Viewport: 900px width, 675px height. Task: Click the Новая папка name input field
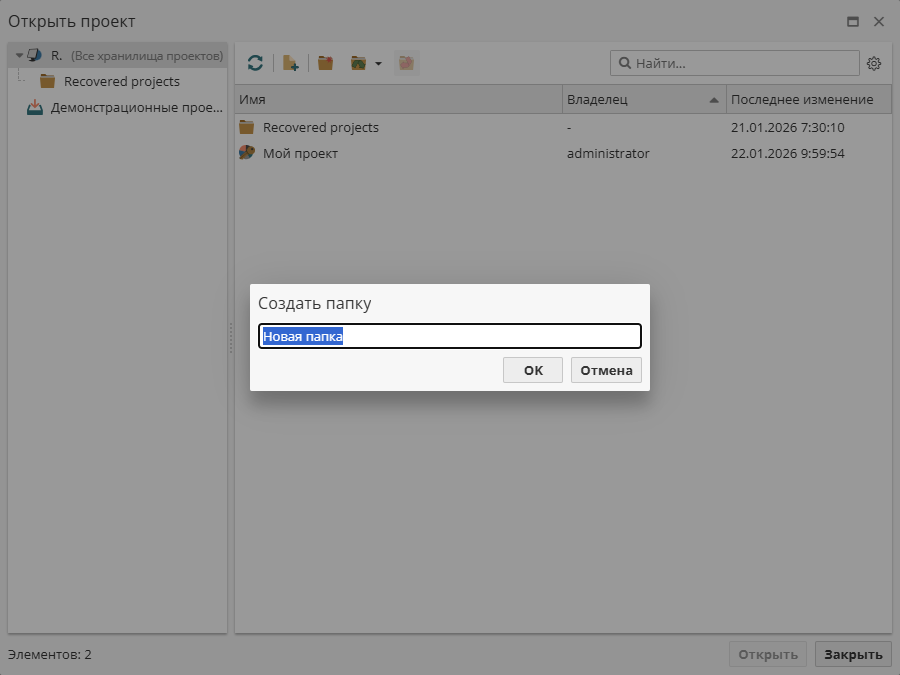[x=450, y=336]
